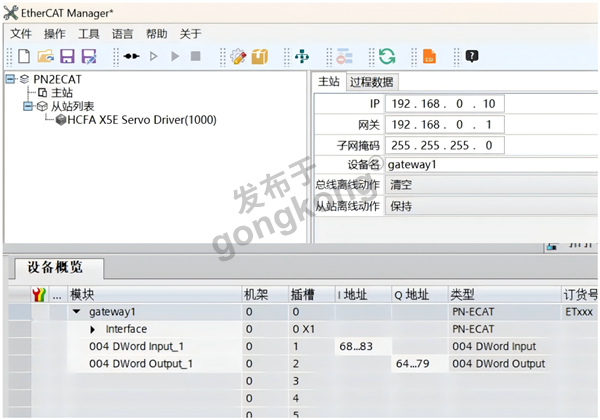The height and width of the screenshot is (420, 600).
Task: Click the remove slave list icon
Action: [x=344, y=56]
